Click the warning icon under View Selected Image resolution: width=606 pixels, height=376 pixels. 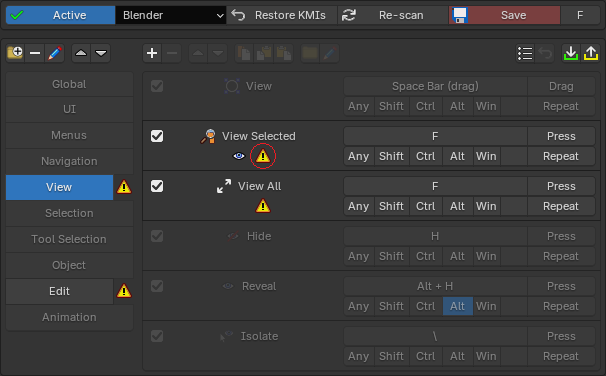pyautogui.click(x=263, y=156)
